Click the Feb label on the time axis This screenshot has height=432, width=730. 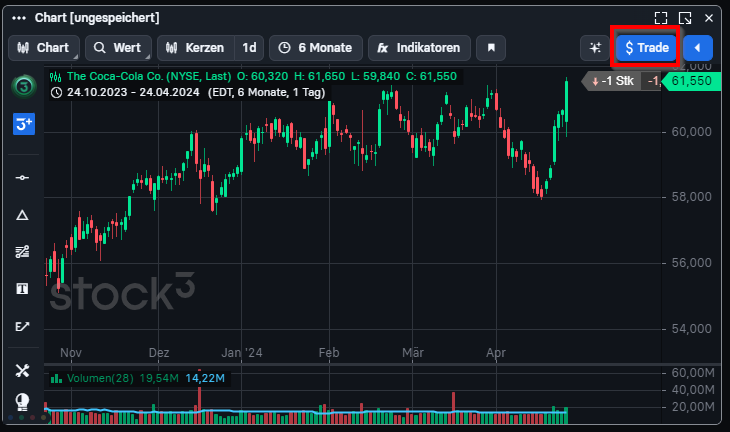pos(329,353)
